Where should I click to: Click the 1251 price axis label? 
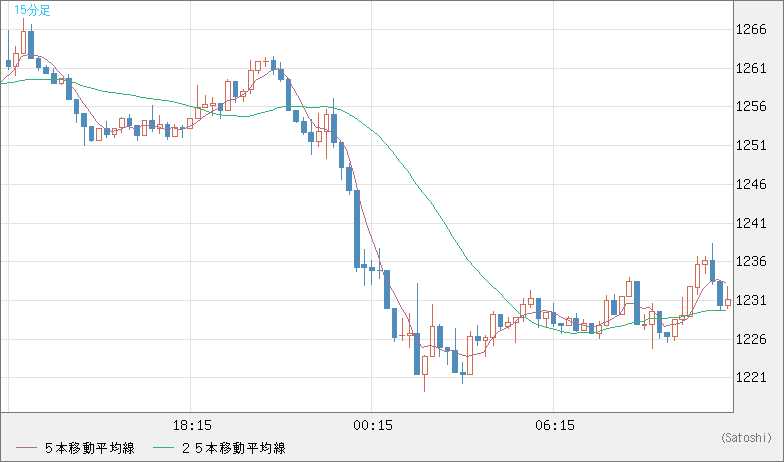pyautogui.click(x=751, y=146)
